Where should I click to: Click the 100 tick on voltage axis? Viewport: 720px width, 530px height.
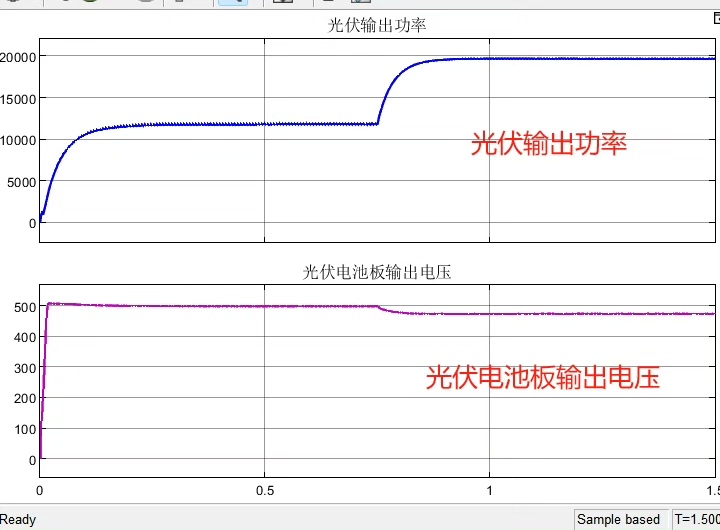tap(25, 429)
